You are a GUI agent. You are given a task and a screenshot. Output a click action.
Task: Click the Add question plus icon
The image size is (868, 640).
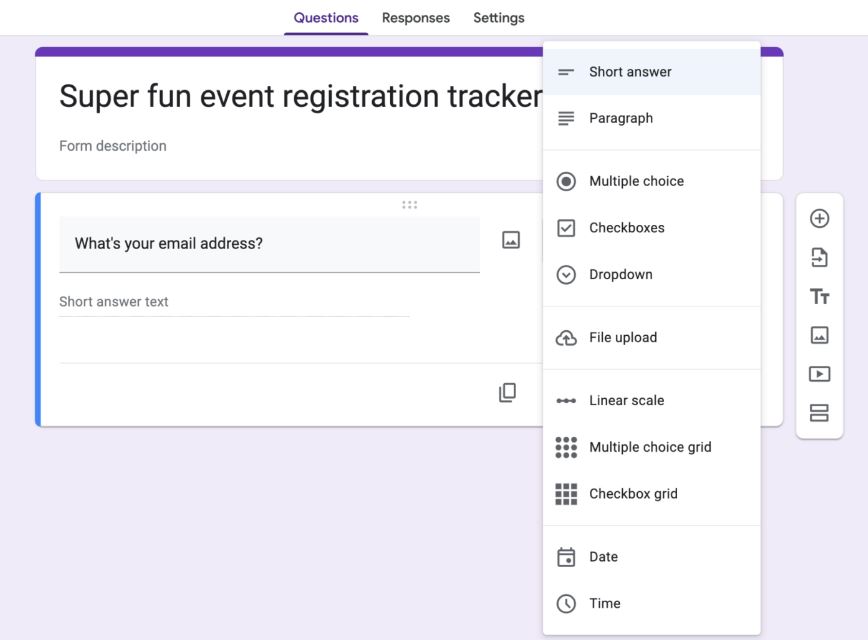point(819,219)
